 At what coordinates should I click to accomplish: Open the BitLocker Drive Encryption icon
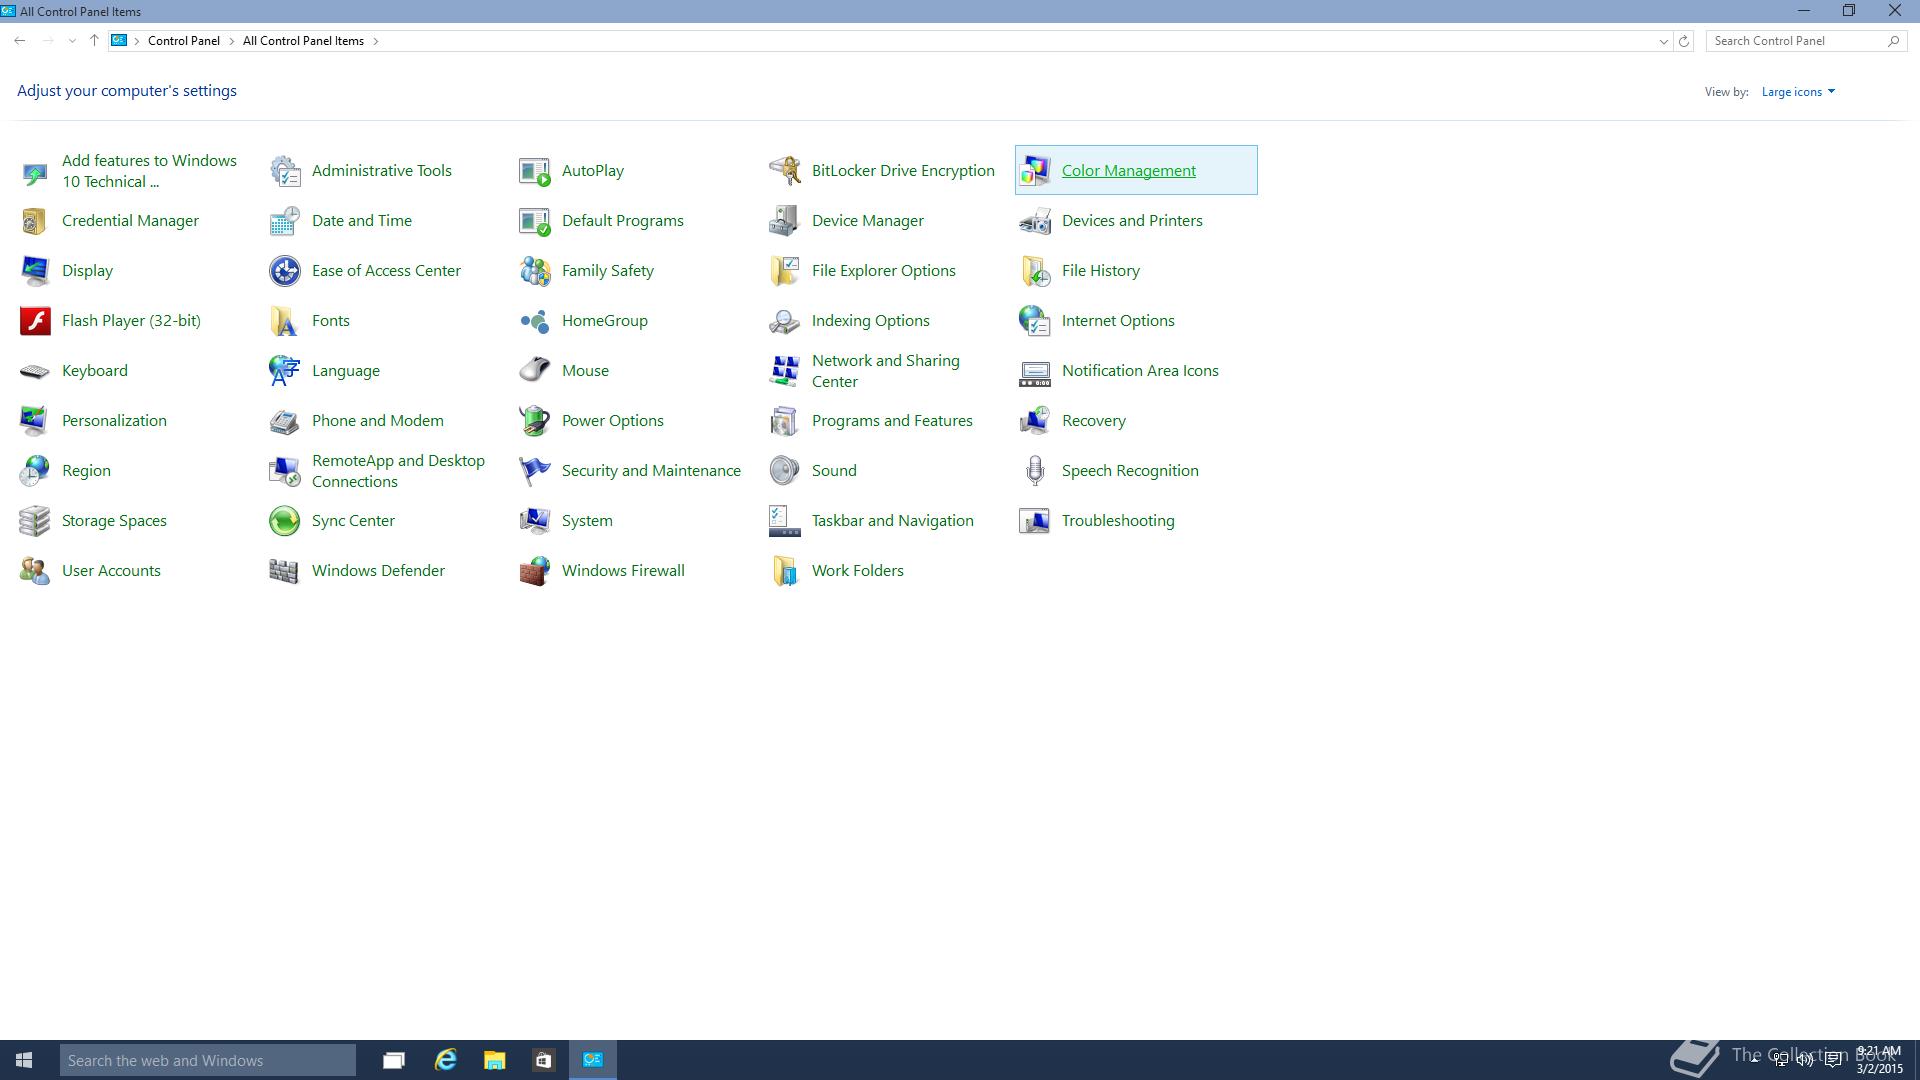(x=785, y=171)
